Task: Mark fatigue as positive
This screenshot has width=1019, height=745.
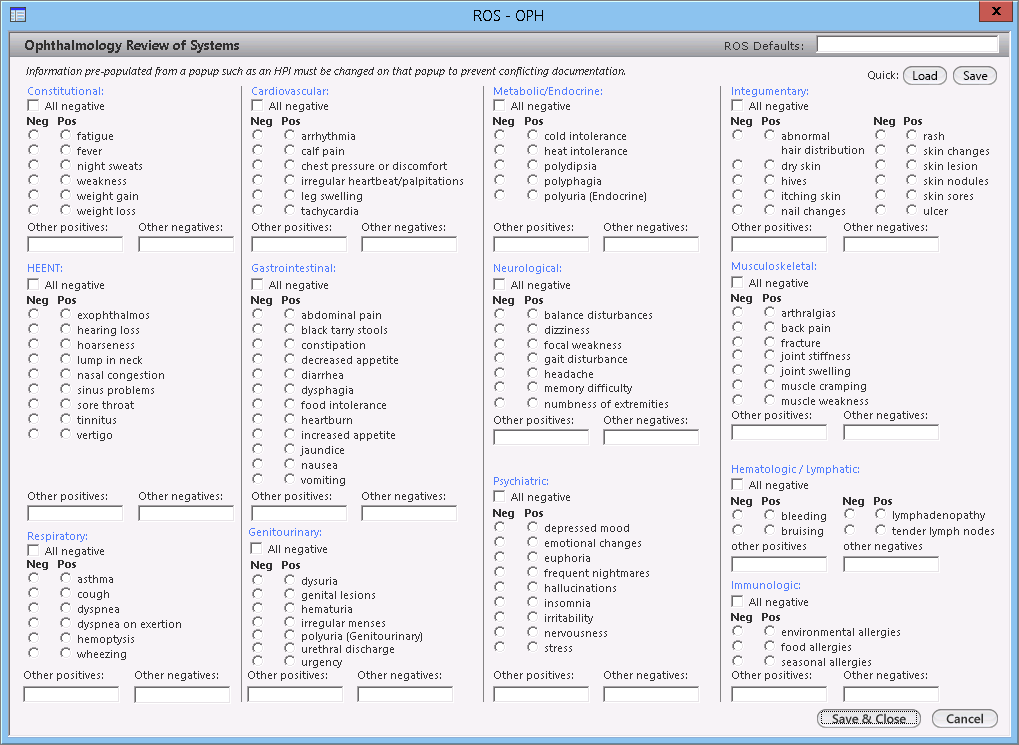Action: click(x=65, y=135)
